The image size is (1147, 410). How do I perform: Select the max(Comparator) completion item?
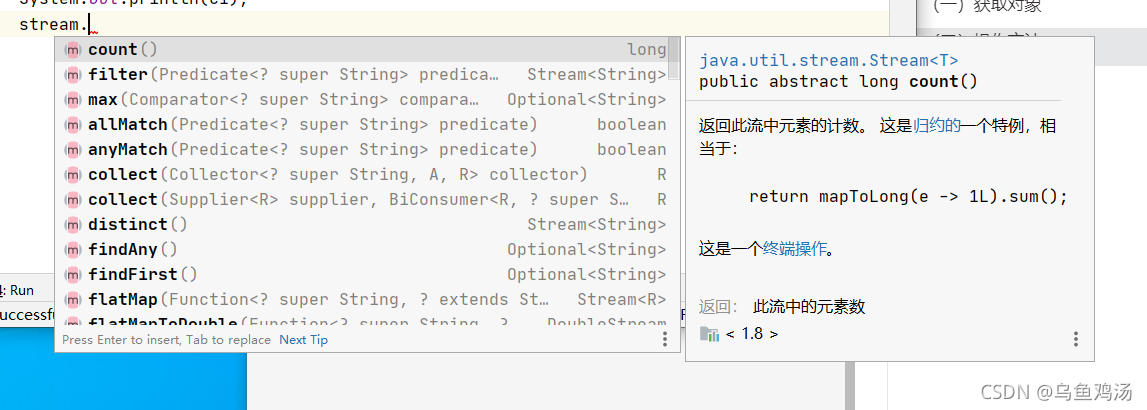tap(300, 100)
